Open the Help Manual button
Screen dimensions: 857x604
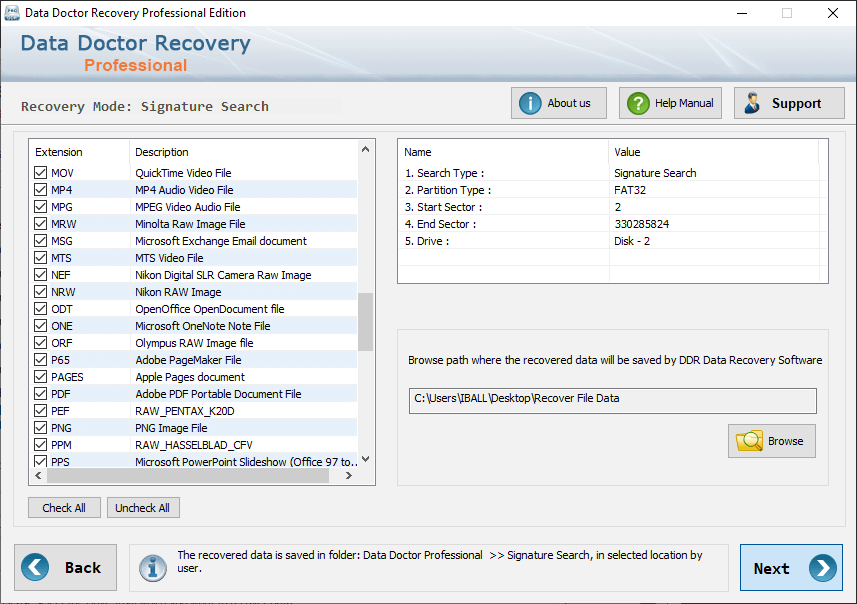tap(670, 103)
